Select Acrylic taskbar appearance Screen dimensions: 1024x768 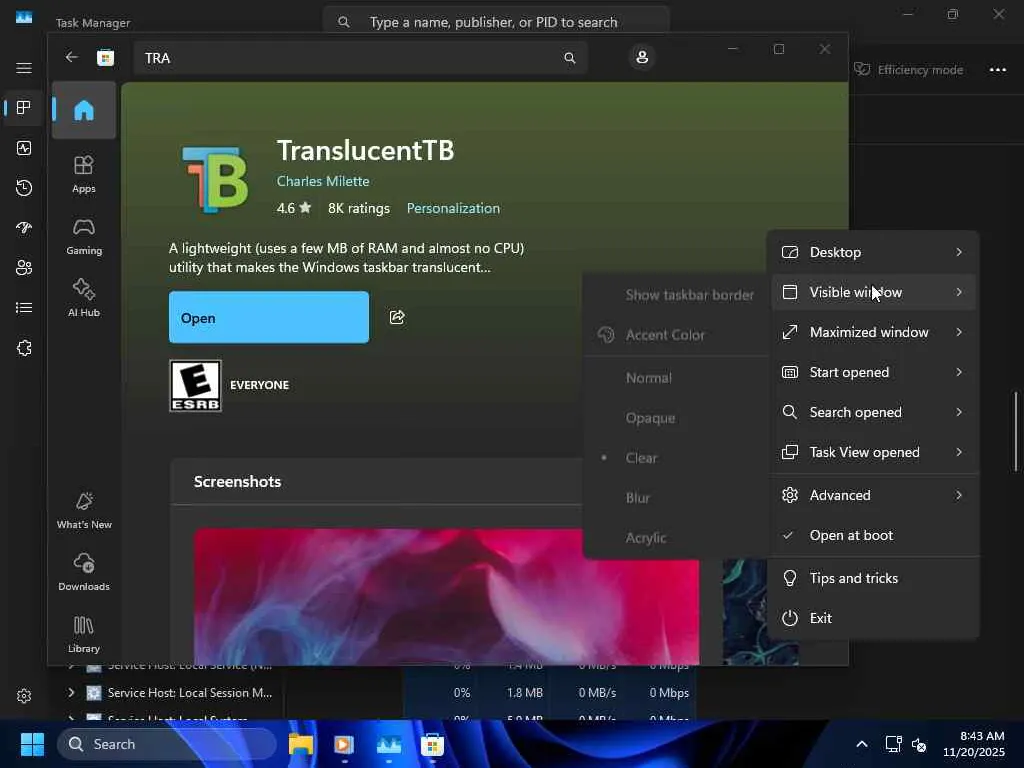click(676, 537)
